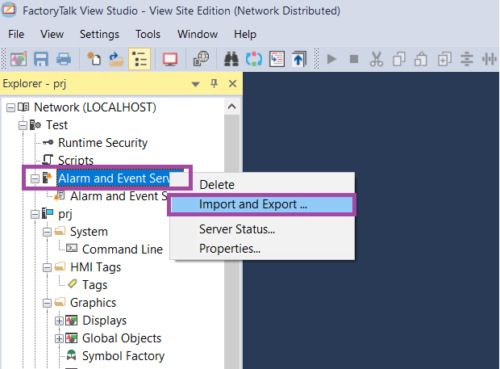The width and height of the screenshot is (500, 369).
Task: Click the Duplicate plus-box icon
Action: coord(444,59)
